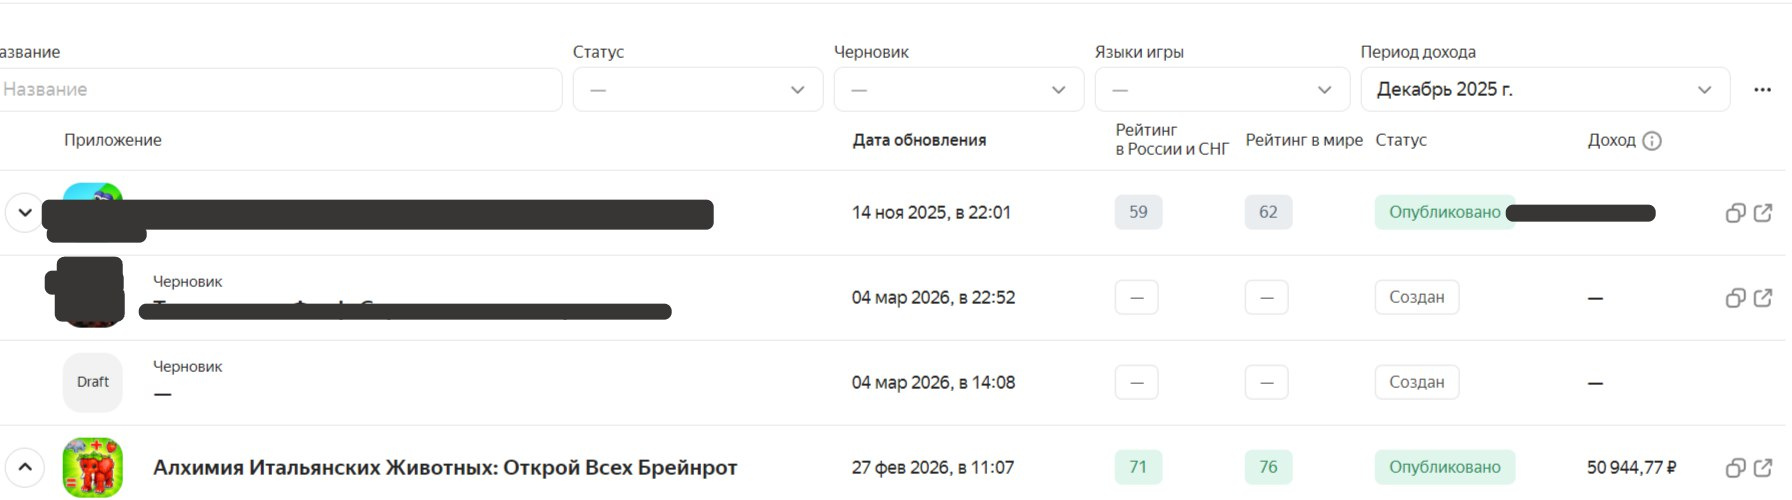This screenshot has width=1792, height=500.
Task: Open the 22:52 draft in new tab
Action: point(1763,298)
